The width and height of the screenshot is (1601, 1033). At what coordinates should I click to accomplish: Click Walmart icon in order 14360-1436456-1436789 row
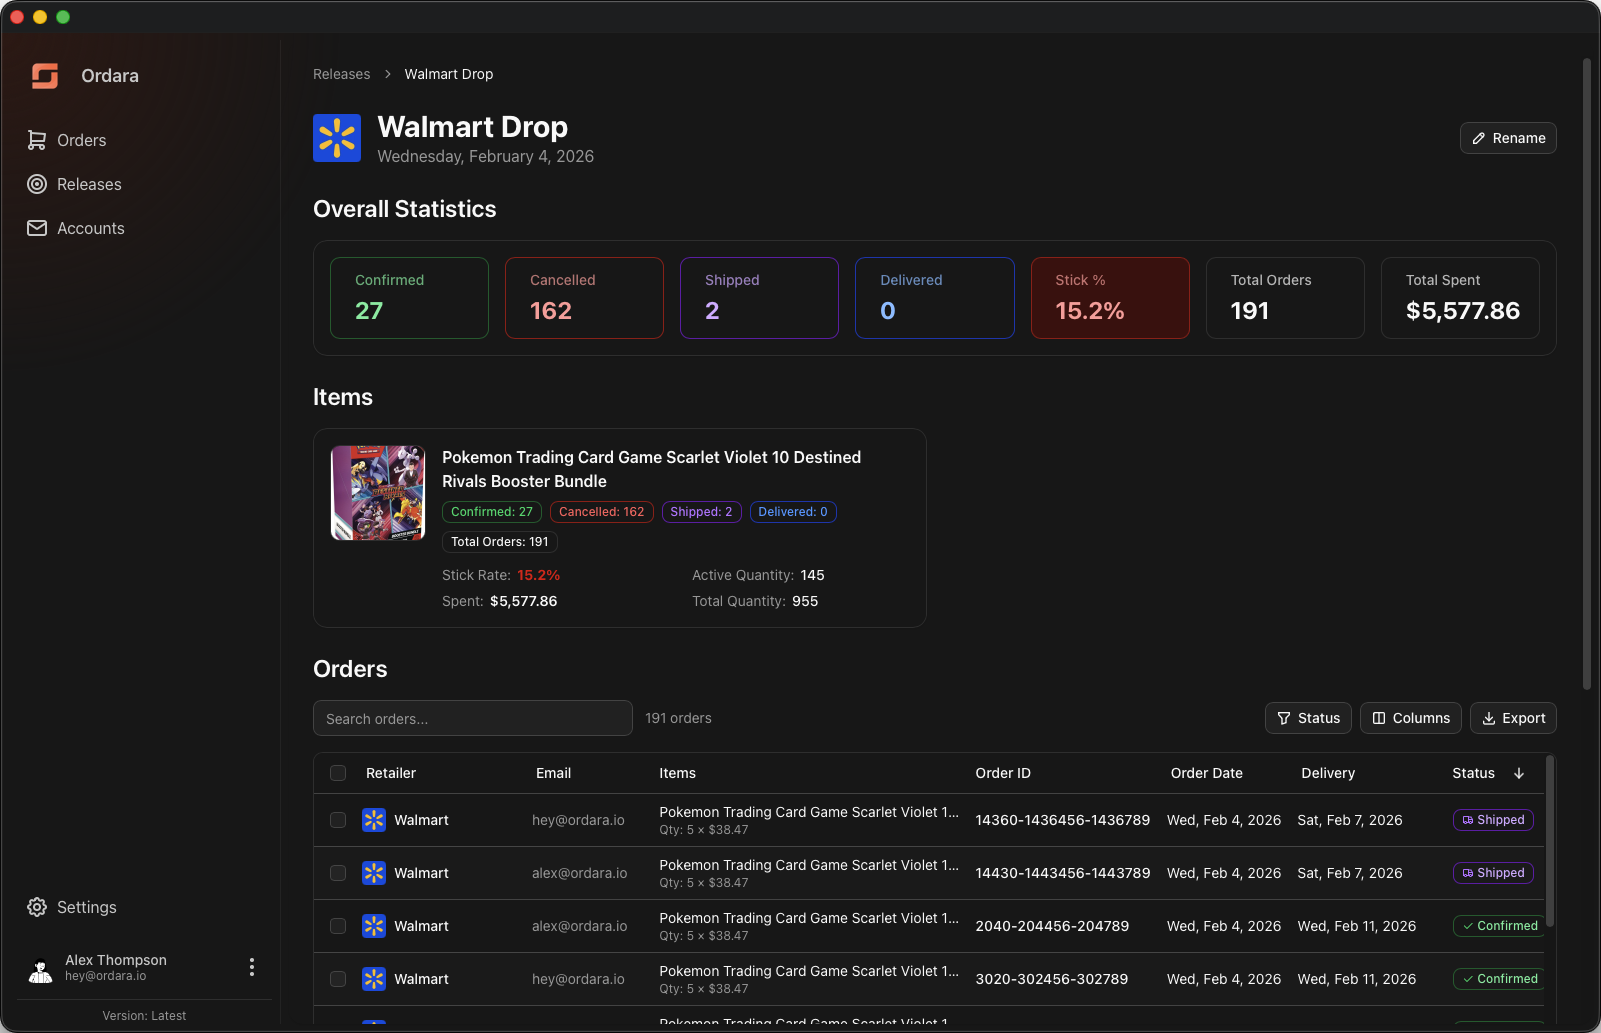(374, 820)
